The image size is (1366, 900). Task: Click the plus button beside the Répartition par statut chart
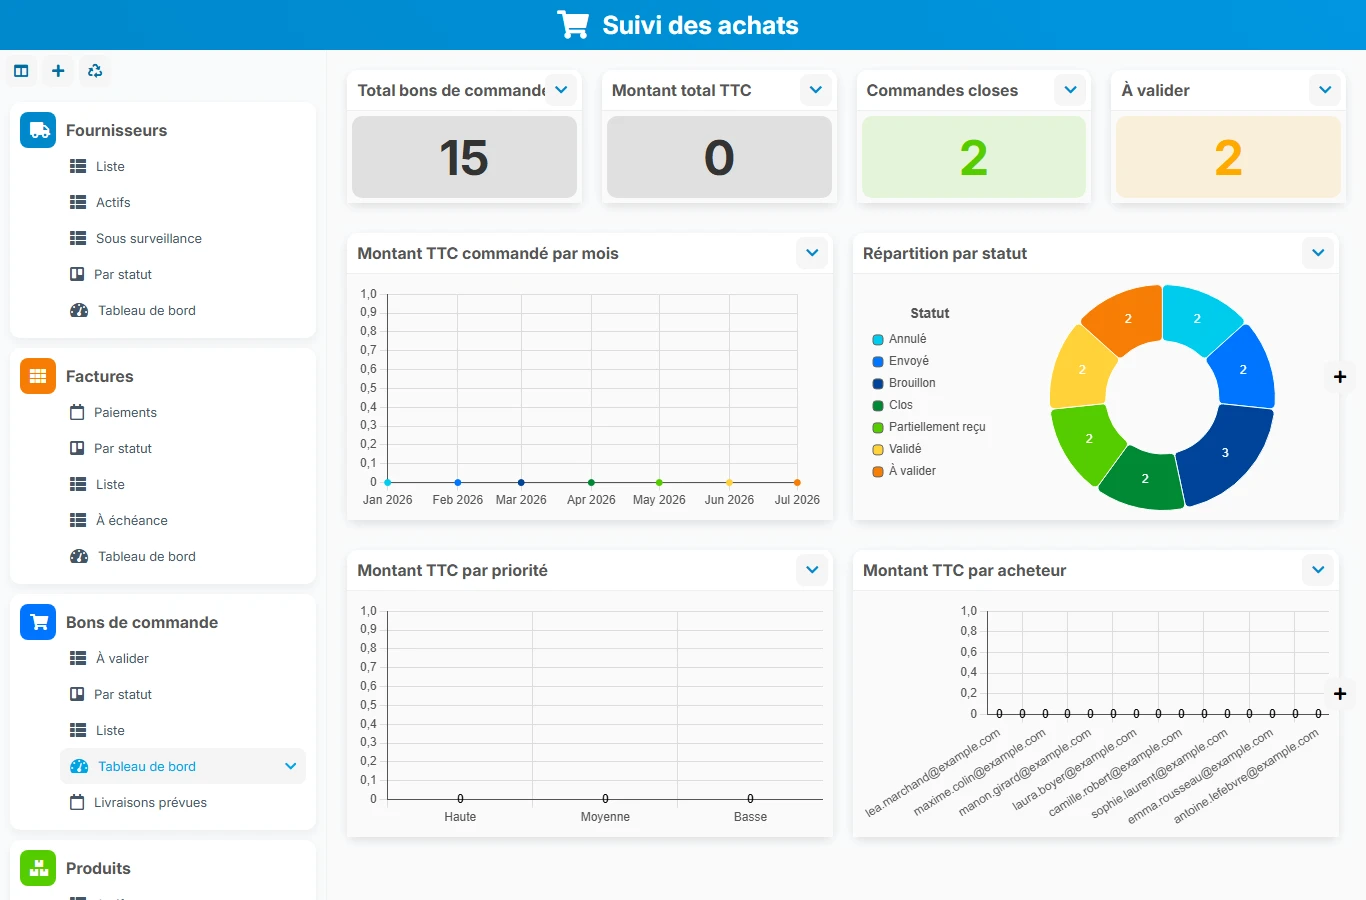pos(1340,377)
